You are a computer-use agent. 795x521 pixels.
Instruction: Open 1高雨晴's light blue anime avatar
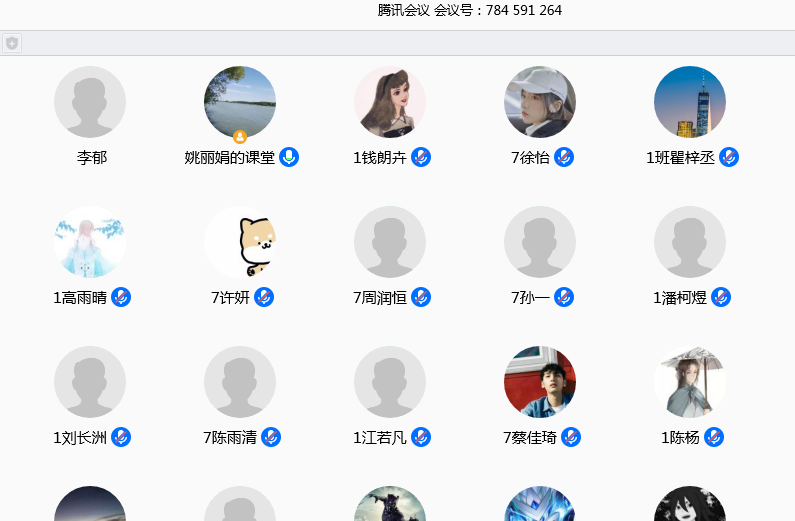click(90, 242)
